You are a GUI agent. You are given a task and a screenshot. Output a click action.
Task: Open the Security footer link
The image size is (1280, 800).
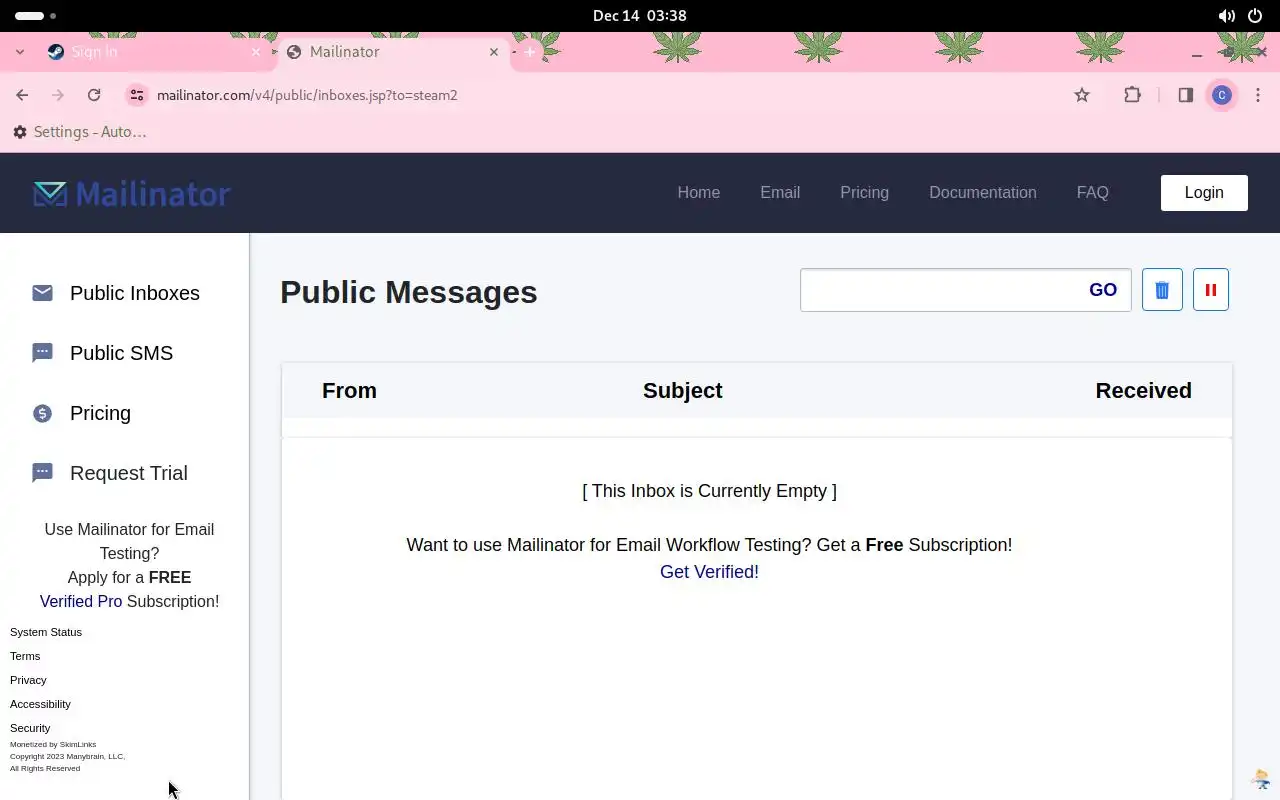click(30, 728)
